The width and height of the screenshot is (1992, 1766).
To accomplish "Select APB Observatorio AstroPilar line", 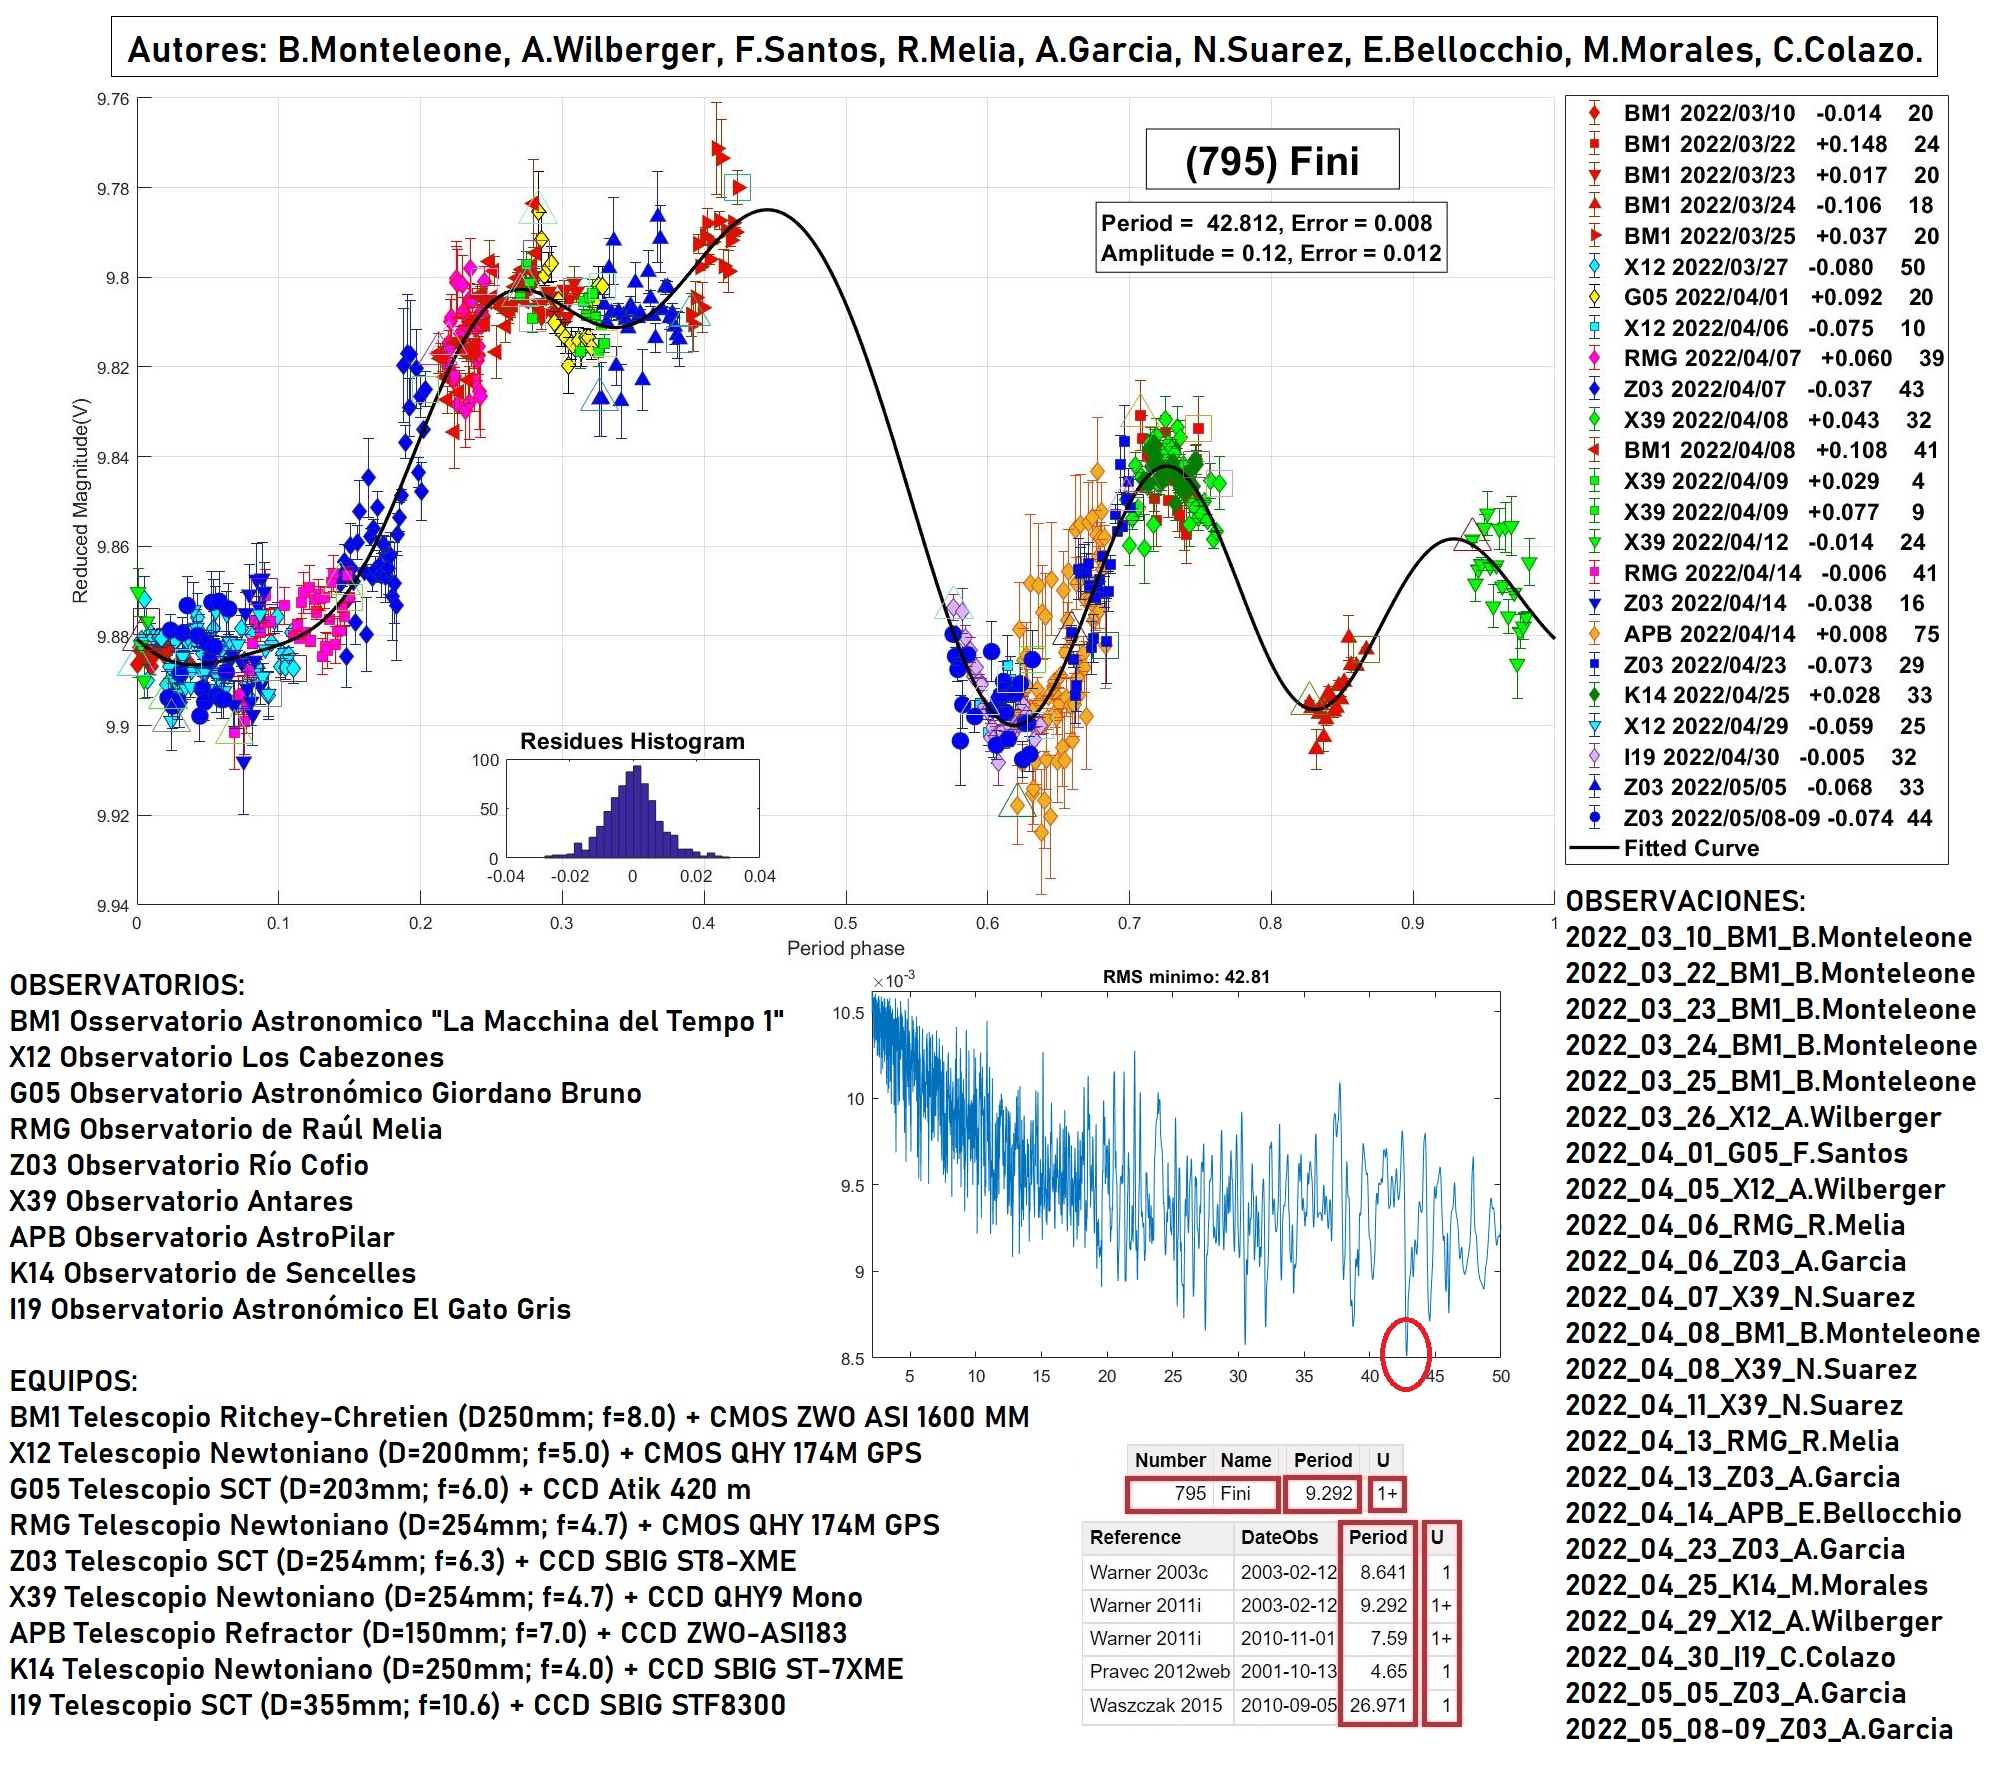I will point(202,1237).
